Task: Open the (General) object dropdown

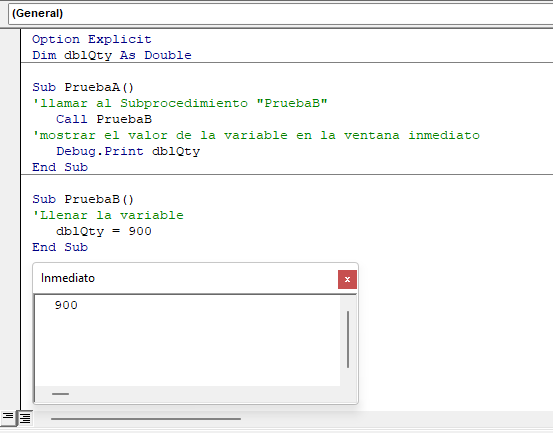Action: point(280,13)
